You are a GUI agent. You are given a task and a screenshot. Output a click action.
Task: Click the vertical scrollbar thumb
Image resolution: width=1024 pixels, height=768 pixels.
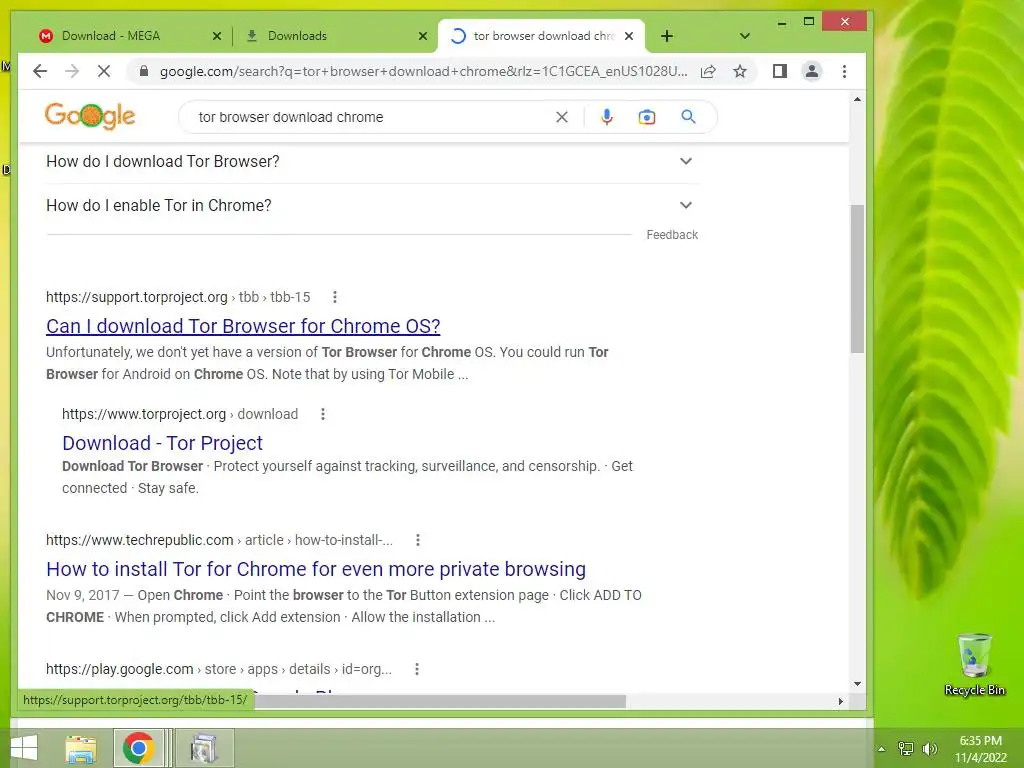(857, 279)
